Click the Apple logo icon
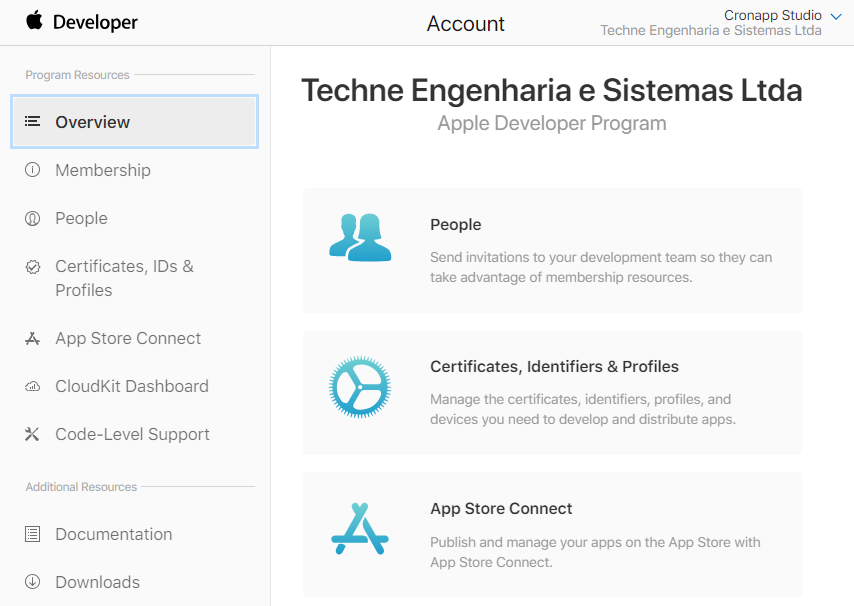 [x=34, y=20]
